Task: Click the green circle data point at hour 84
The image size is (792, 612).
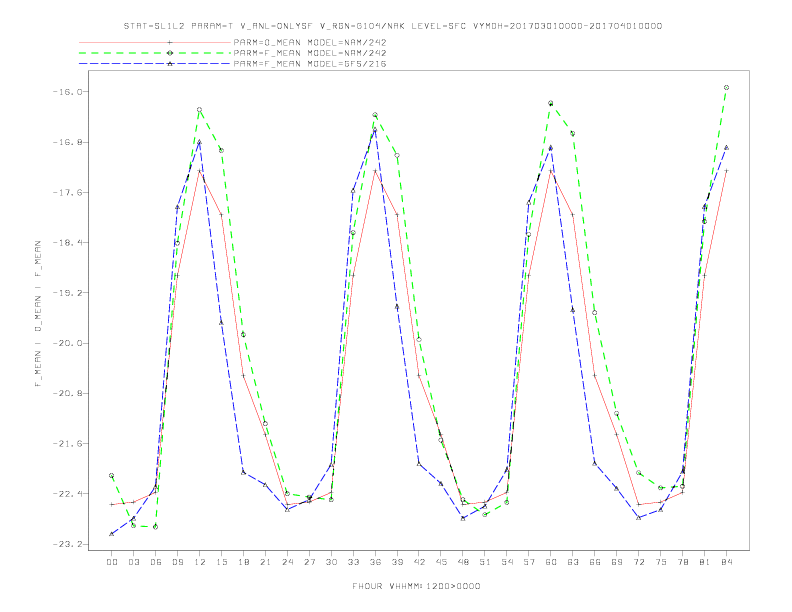Action: [x=726, y=88]
